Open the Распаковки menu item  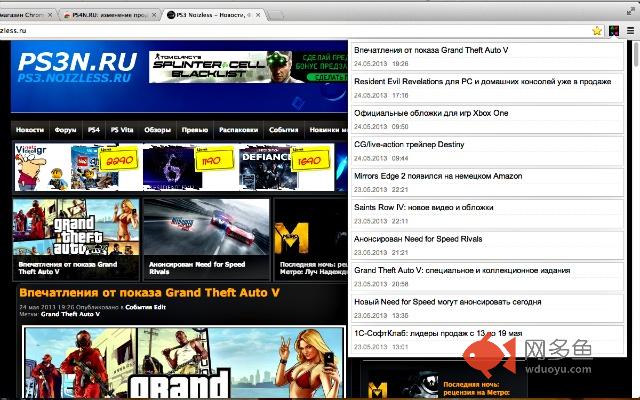(x=238, y=130)
